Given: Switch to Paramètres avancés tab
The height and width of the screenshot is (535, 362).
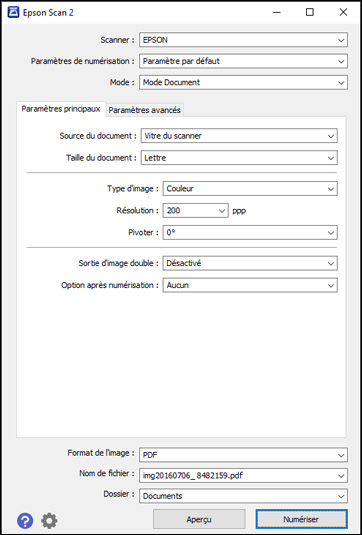Looking at the screenshot, I should pos(145,110).
